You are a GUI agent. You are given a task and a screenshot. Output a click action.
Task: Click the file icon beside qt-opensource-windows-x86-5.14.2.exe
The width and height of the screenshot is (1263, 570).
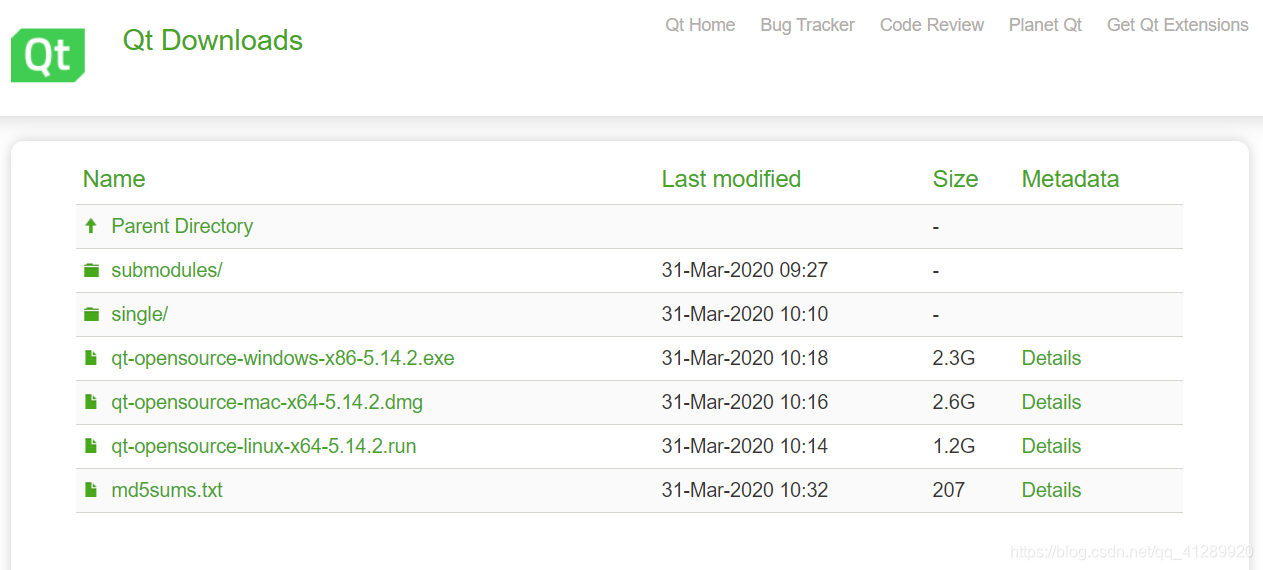[91, 359]
